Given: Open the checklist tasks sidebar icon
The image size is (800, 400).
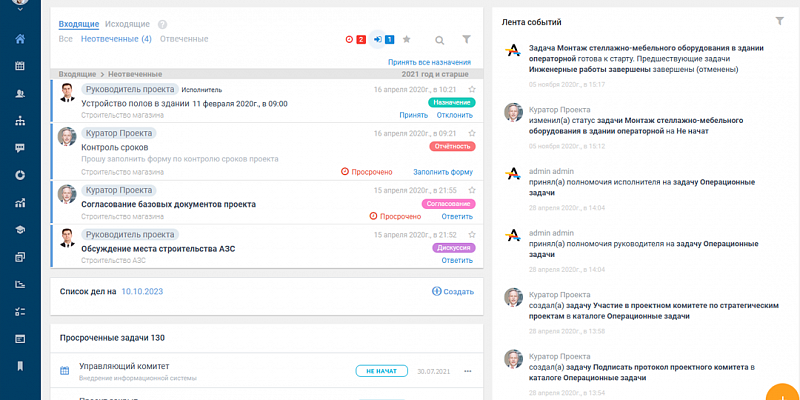Looking at the screenshot, I should (x=20, y=311).
